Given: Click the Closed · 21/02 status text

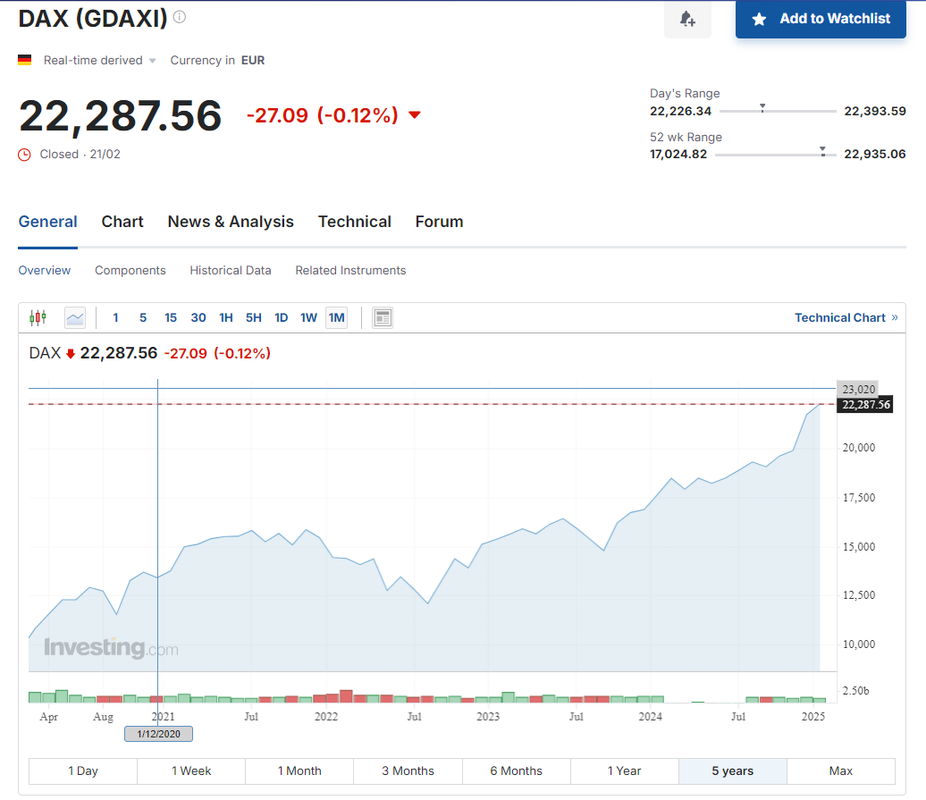Looking at the screenshot, I should click(x=80, y=154).
